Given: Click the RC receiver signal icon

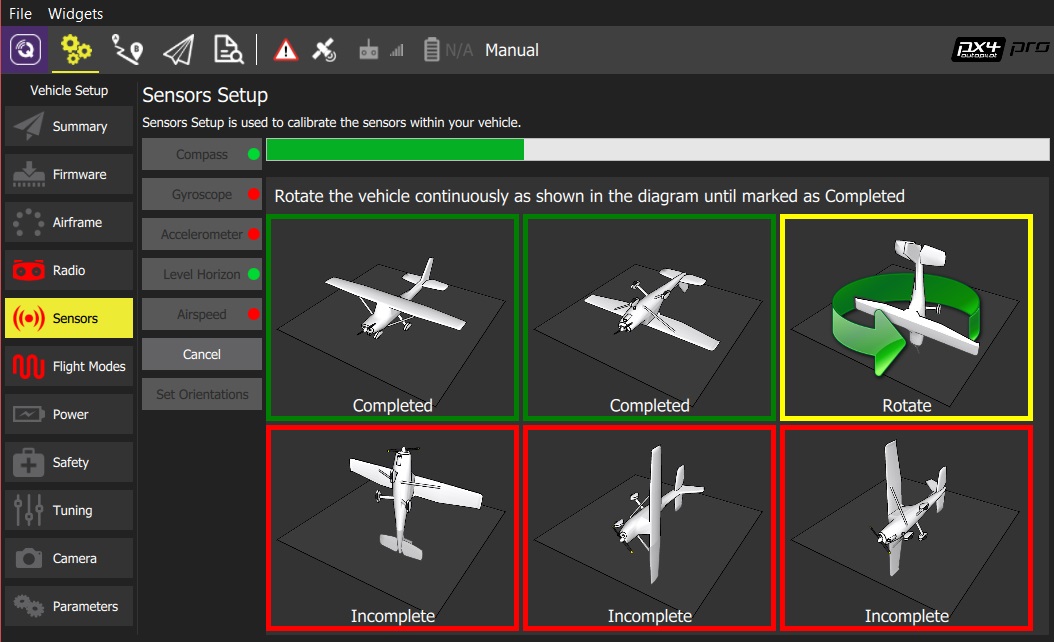Looking at the screenshot, I should point(368,48).
